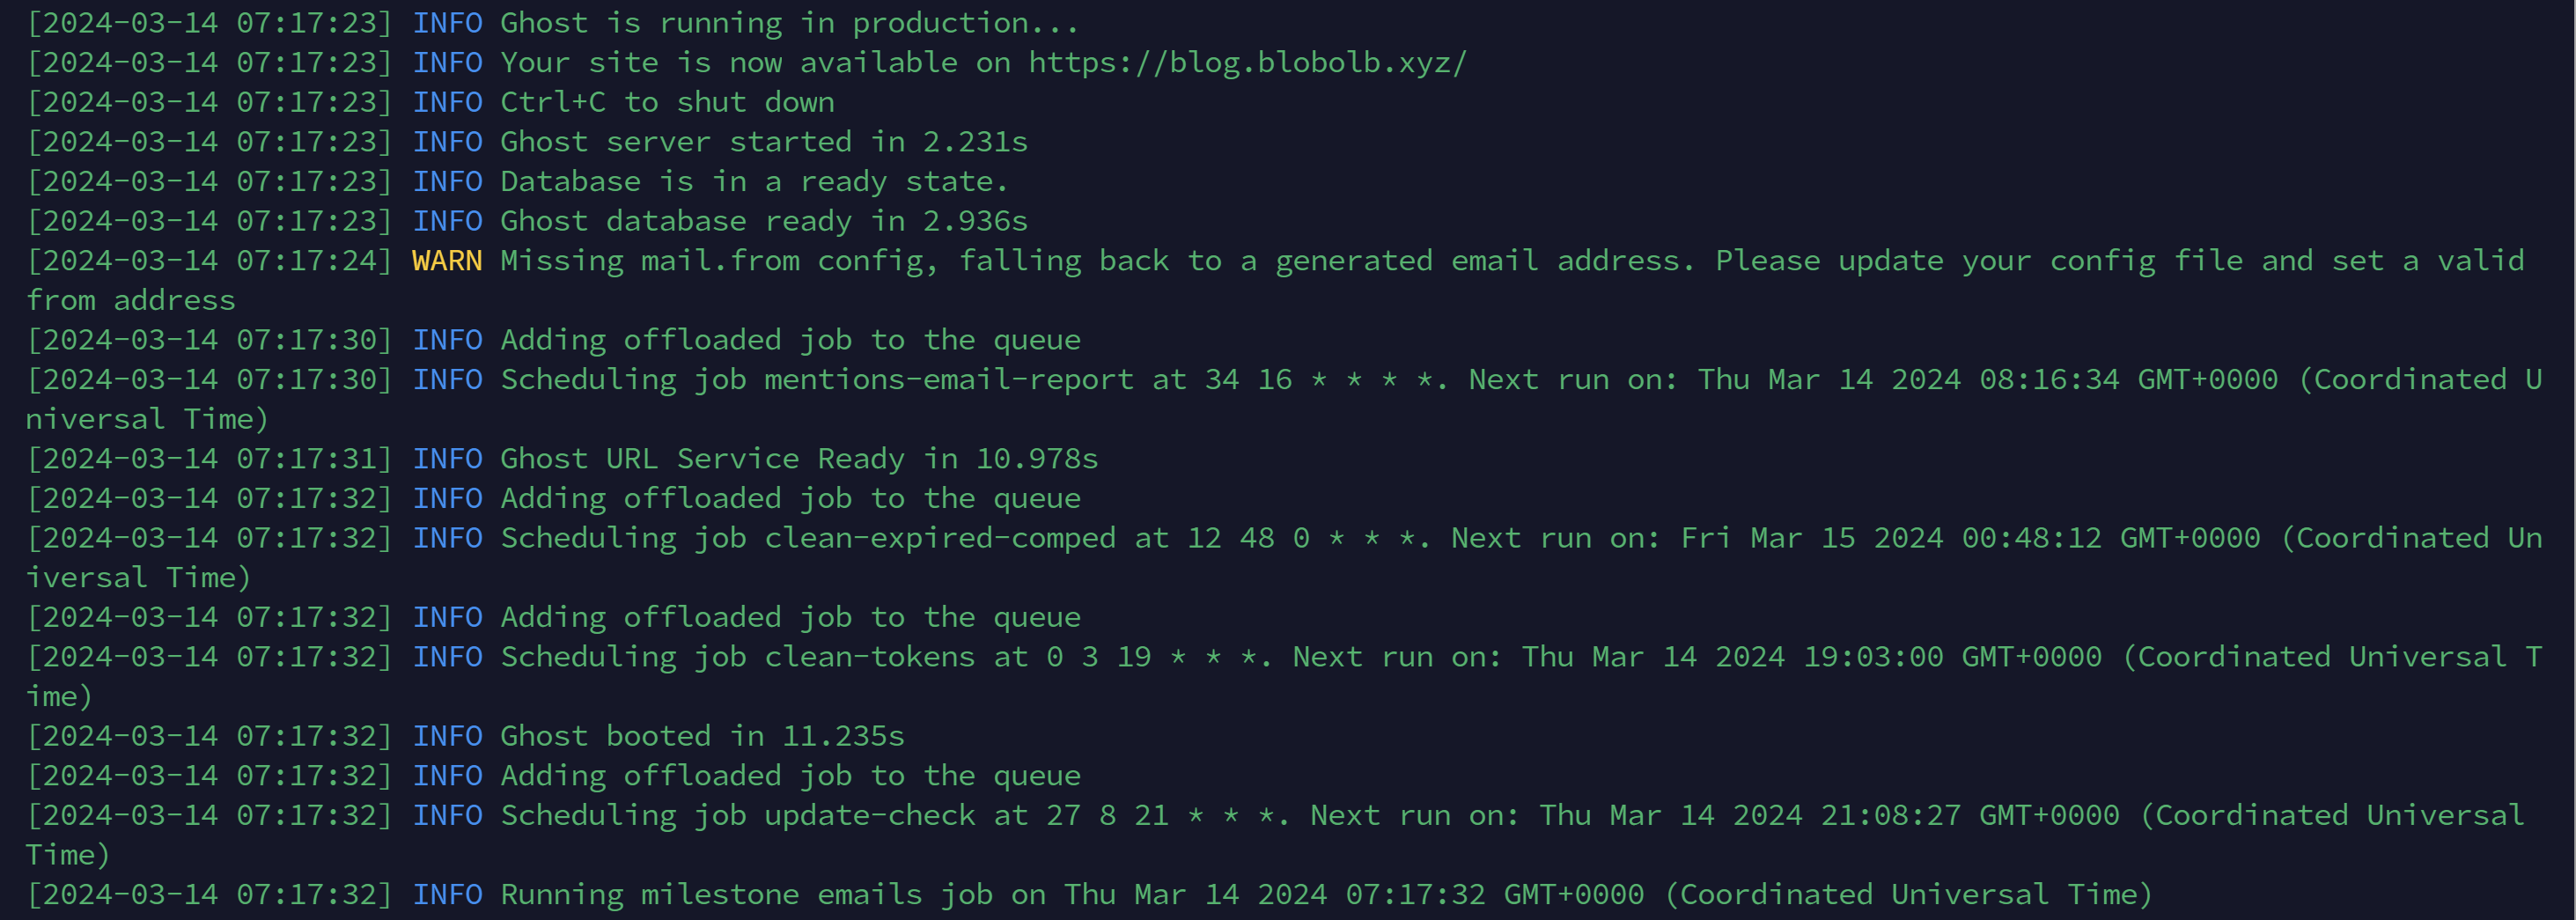Click the 'Ghost booted in 11.235s' message
Image resolution: width=2576 pixels, height=920 pixels.
[702, 736]
